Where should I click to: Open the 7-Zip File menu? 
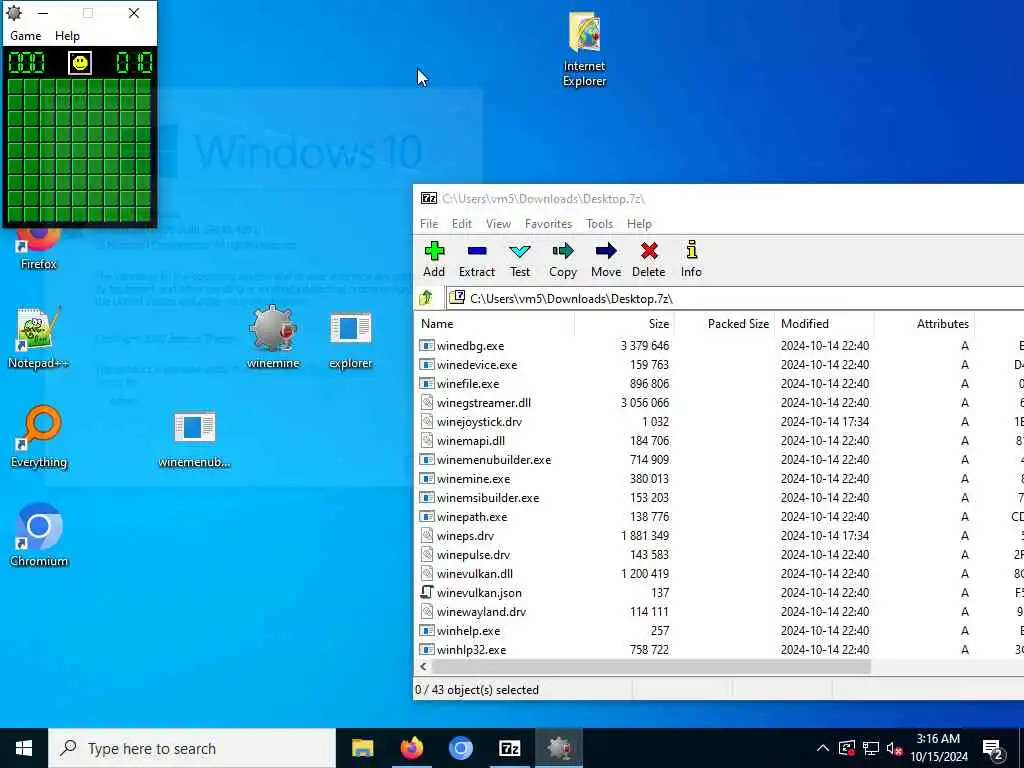429,223
